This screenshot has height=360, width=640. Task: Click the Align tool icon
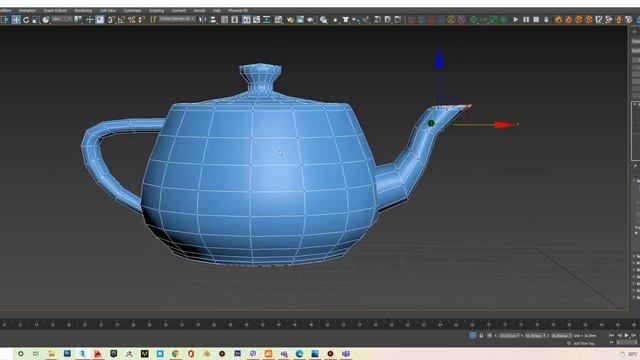tap(213, 20)
